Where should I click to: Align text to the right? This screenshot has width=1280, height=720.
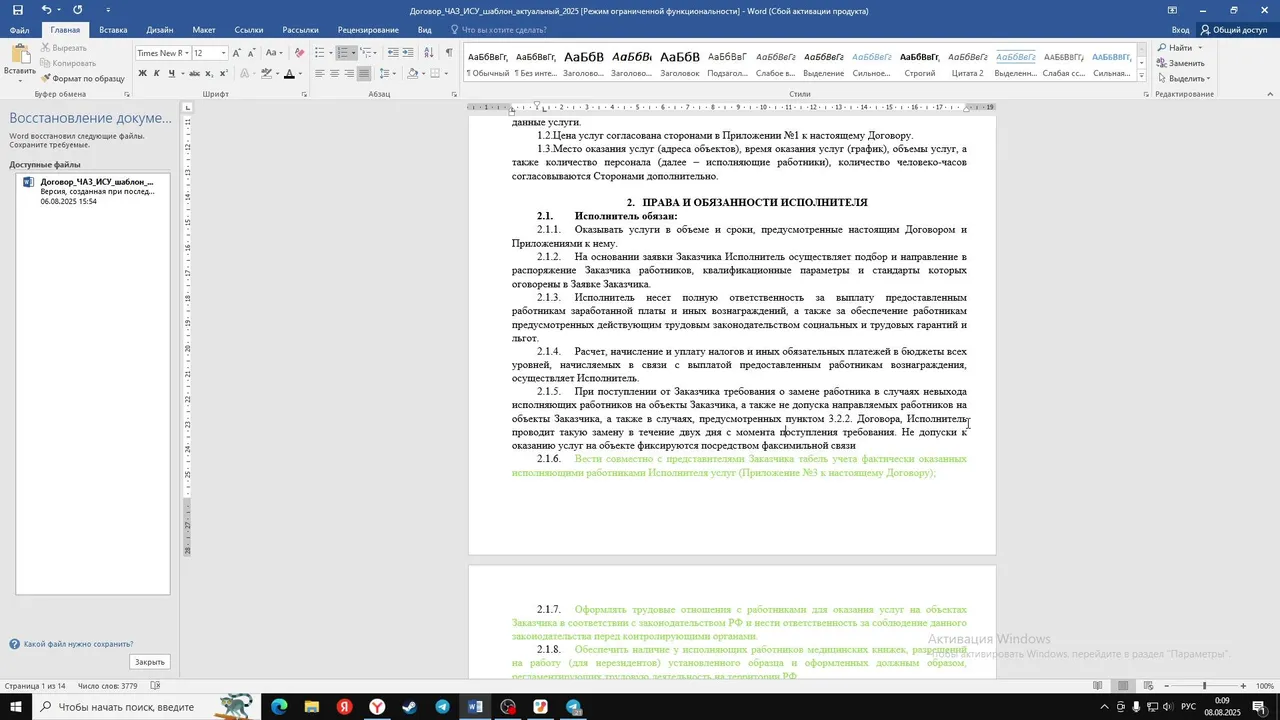(x=348, y=73)
